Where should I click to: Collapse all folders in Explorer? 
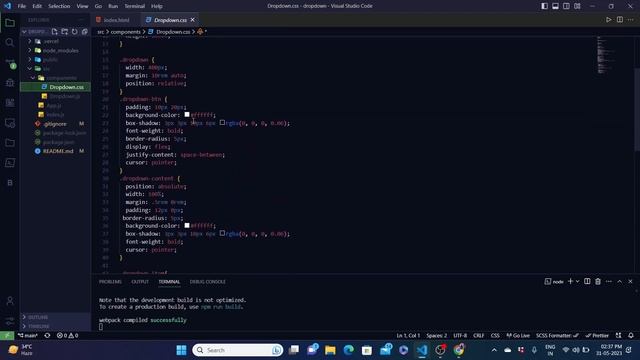(84, 31)
